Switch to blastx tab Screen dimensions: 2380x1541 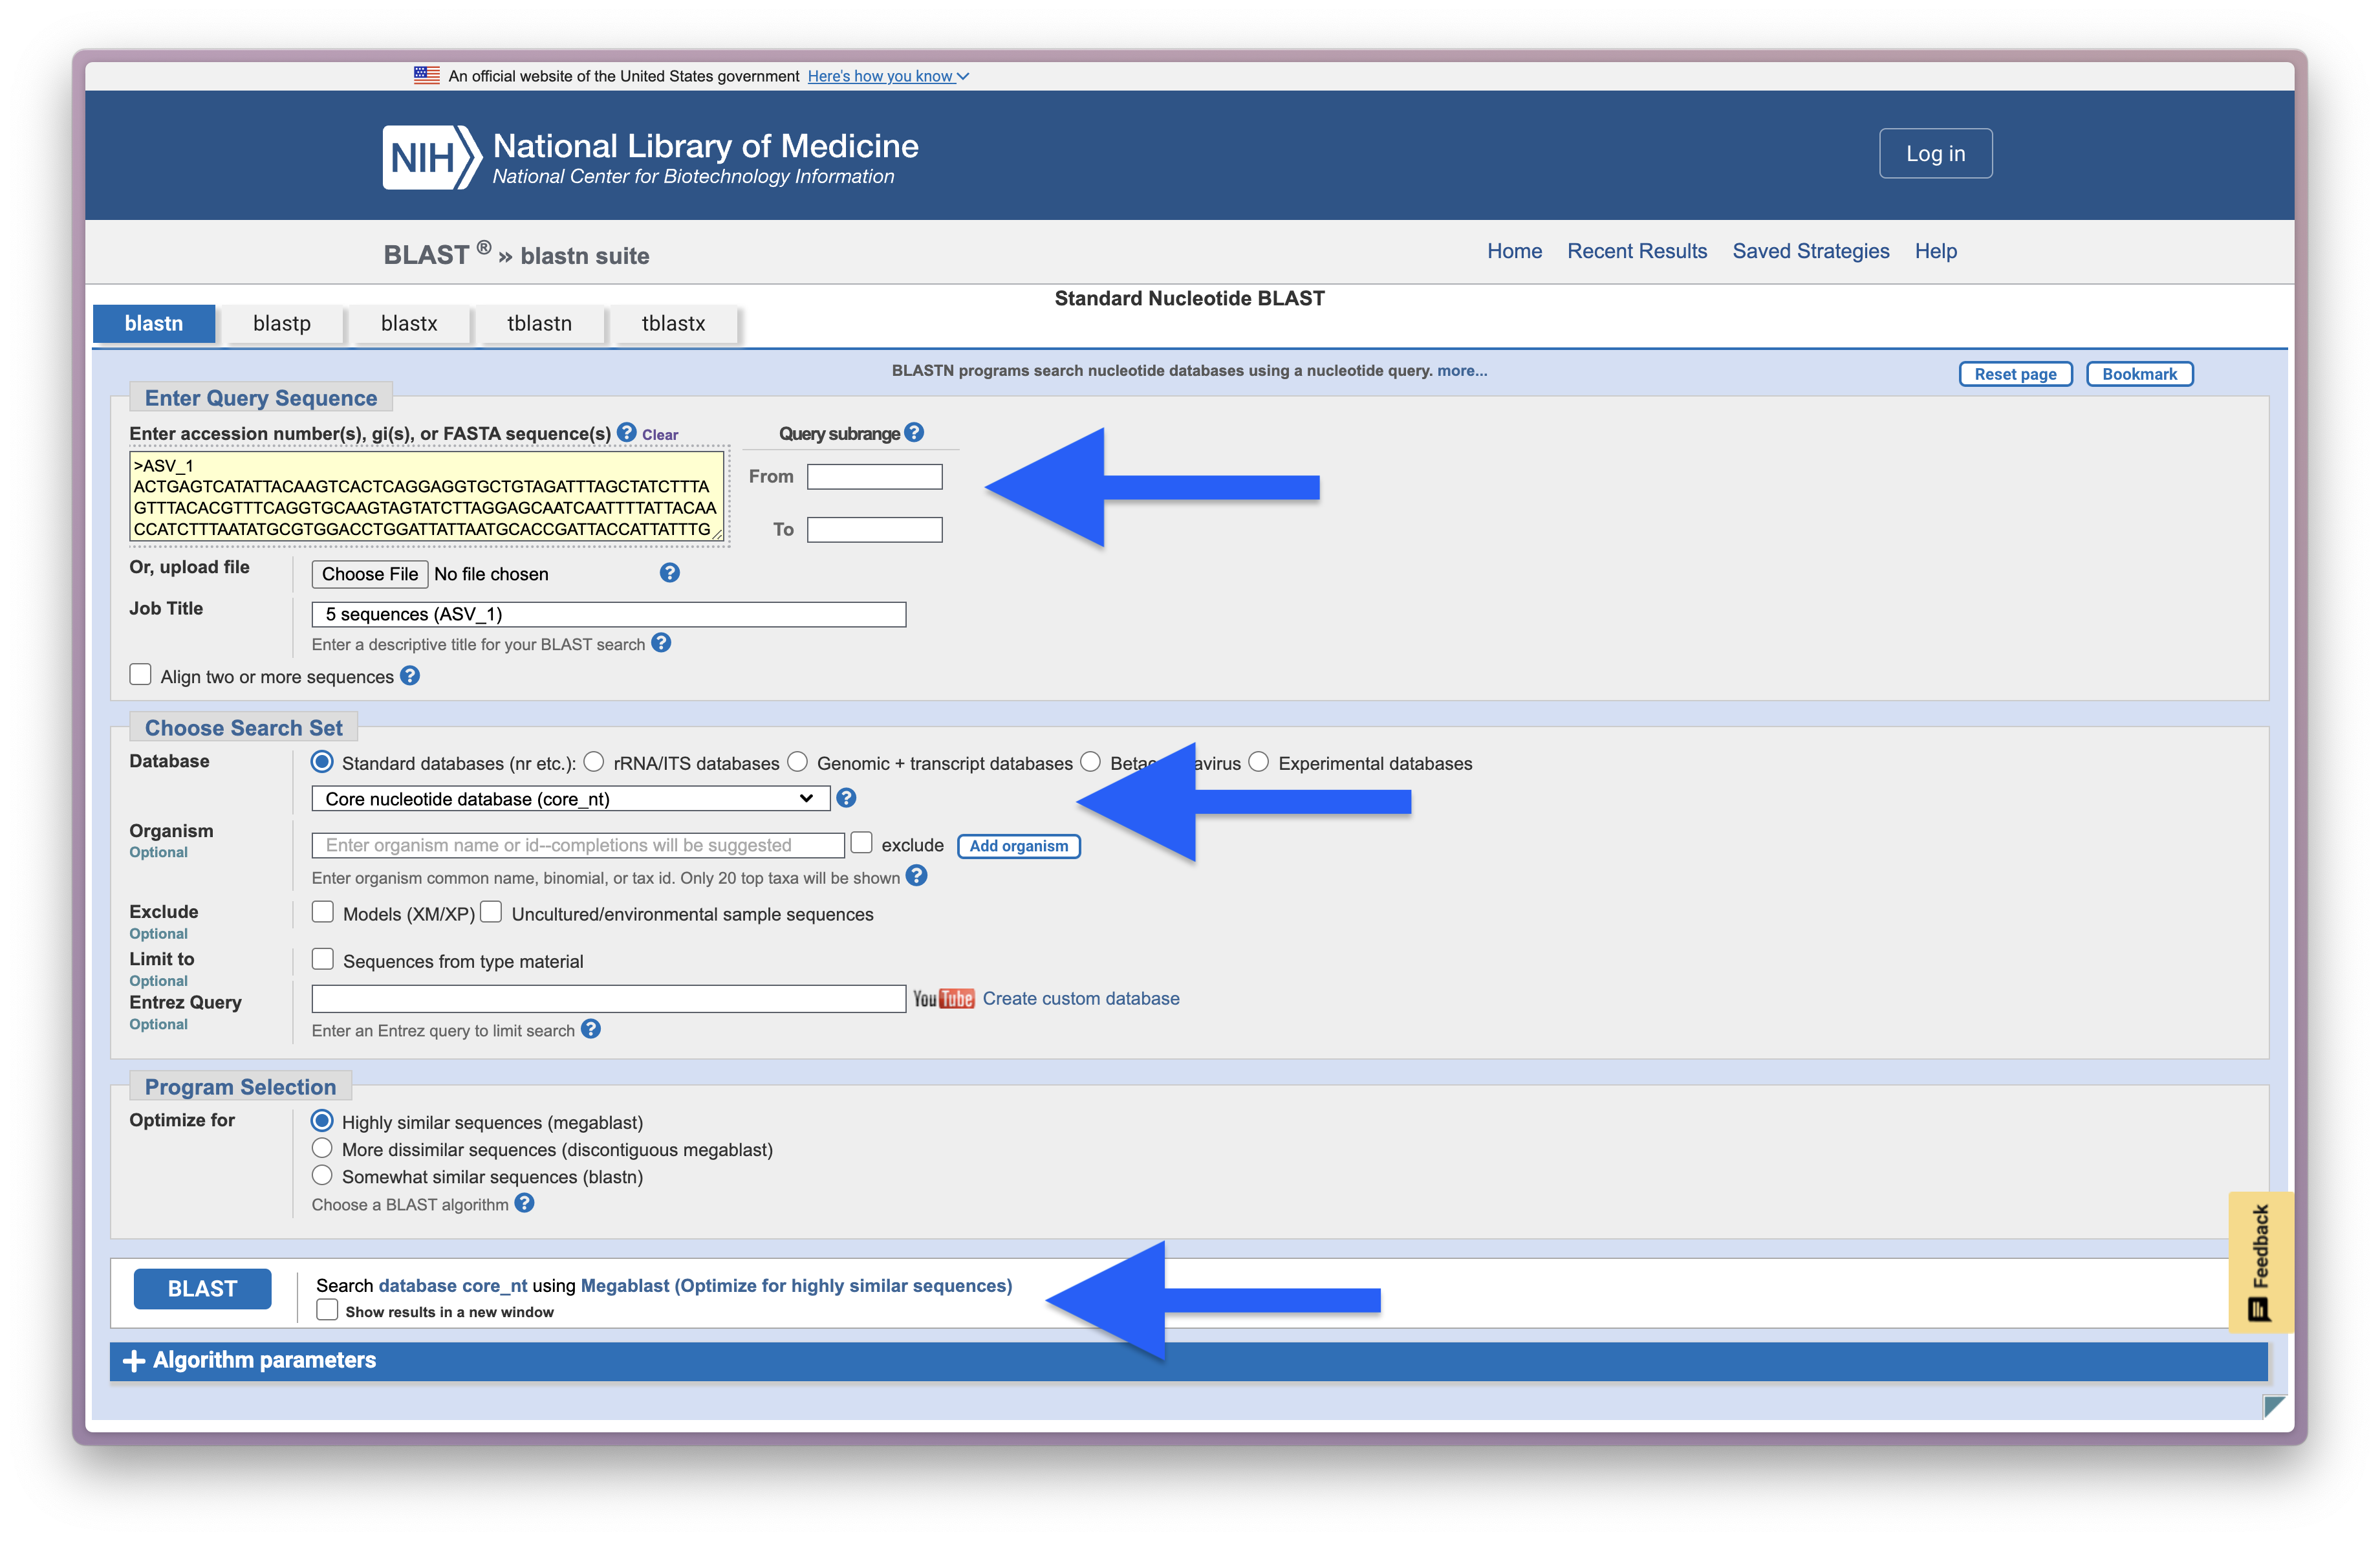click(x=409, y=323)
